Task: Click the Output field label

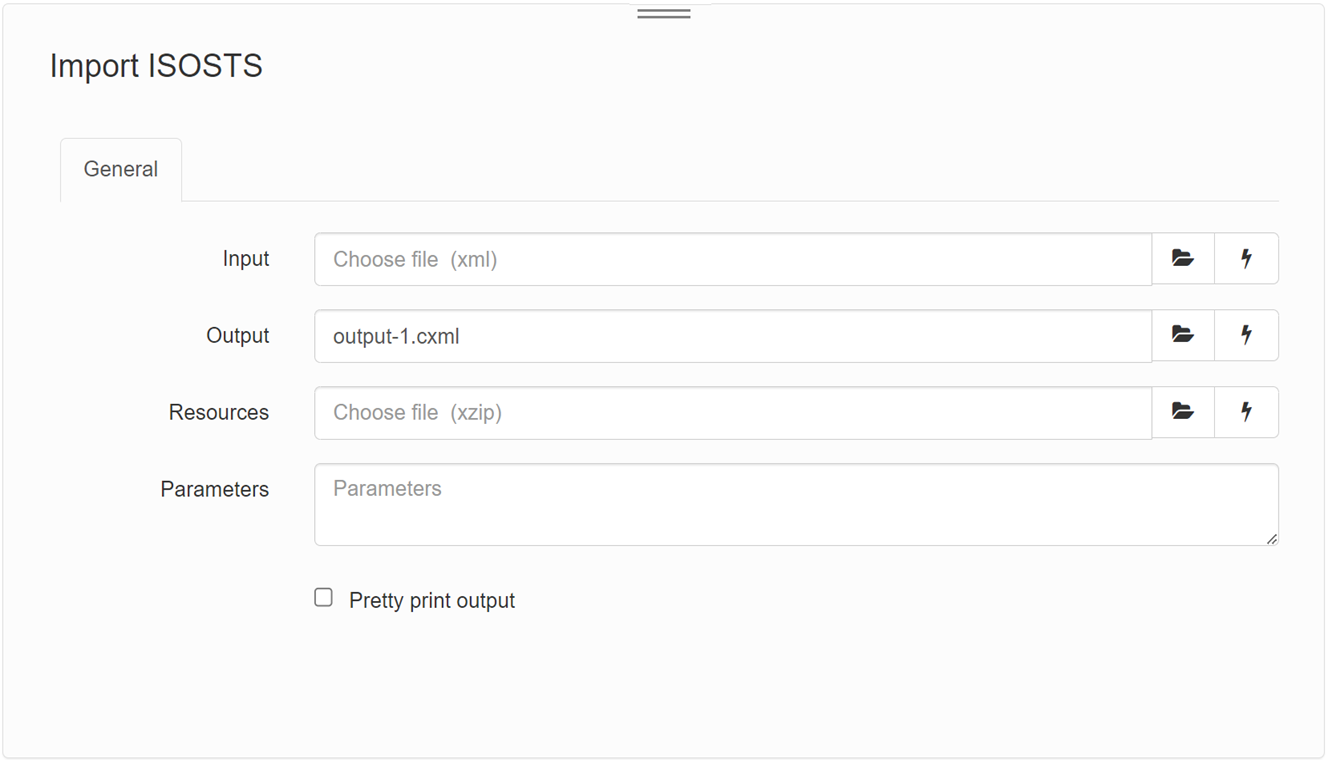Action: point(238,336)
